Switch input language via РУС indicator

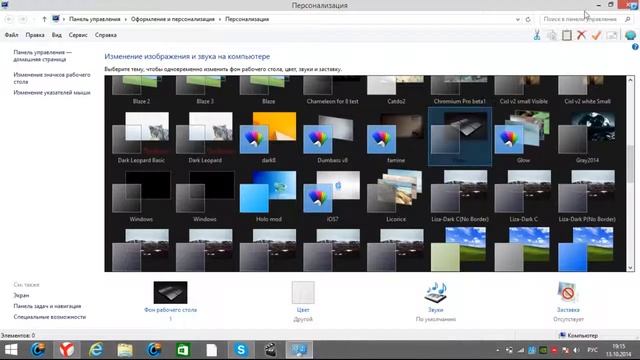point(592,350)
